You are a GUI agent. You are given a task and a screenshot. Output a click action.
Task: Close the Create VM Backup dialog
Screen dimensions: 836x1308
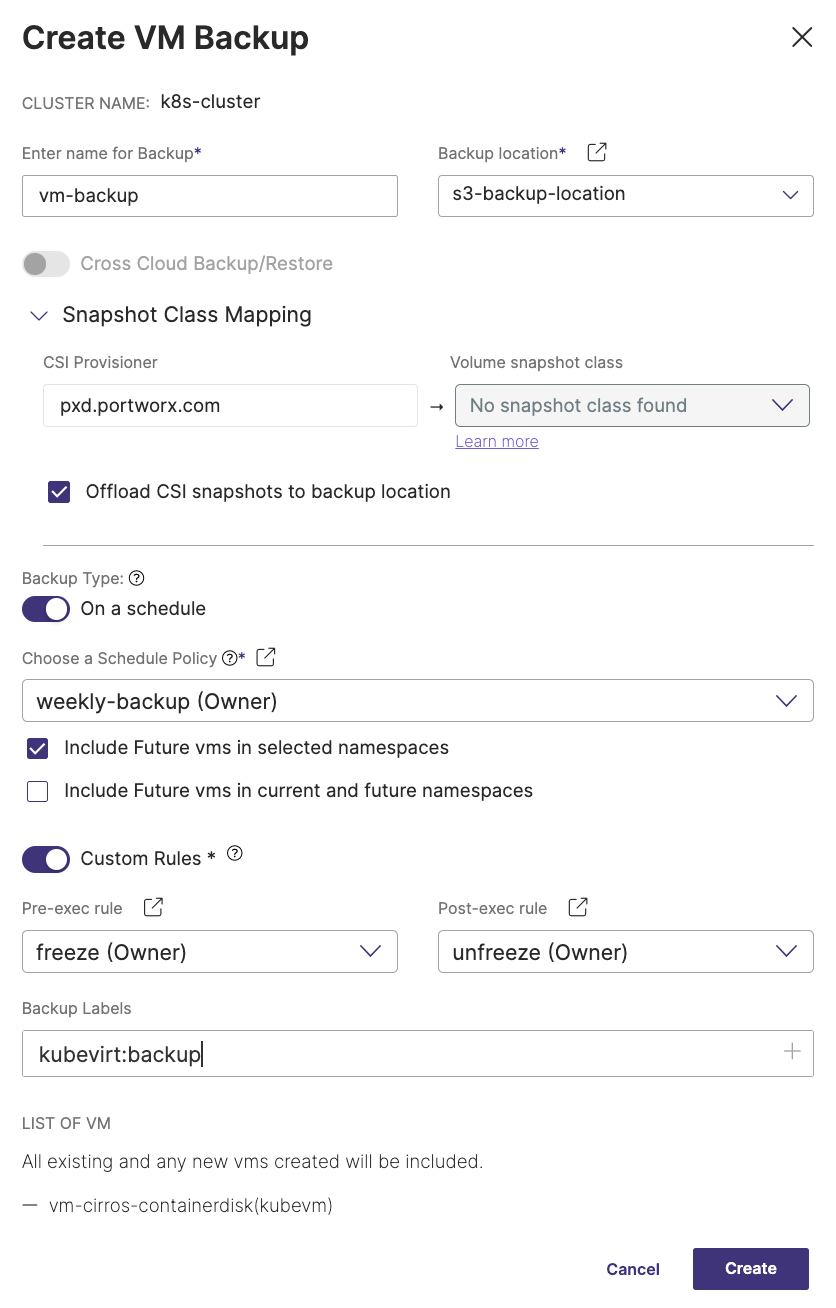801,38
